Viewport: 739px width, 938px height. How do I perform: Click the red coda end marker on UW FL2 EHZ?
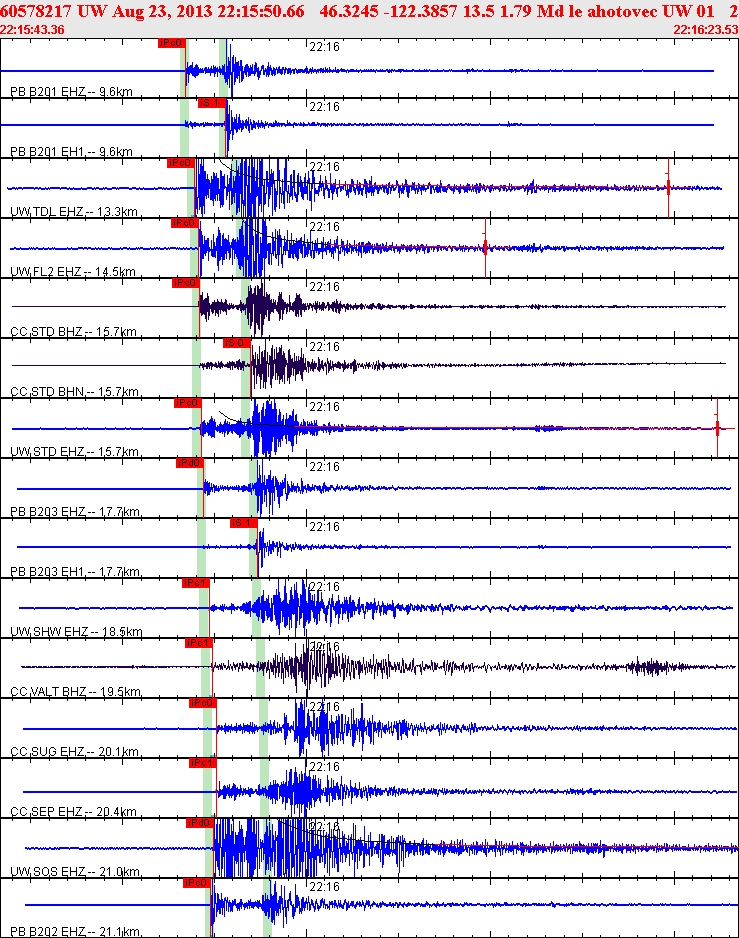coord(485,247)
